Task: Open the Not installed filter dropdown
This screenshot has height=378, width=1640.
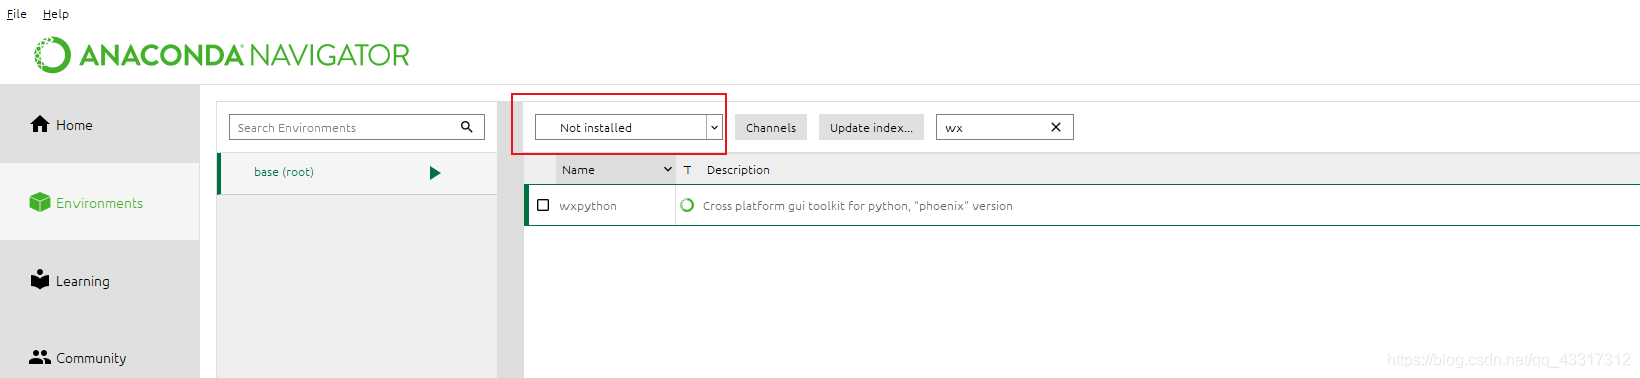Action: coord(629,127)
